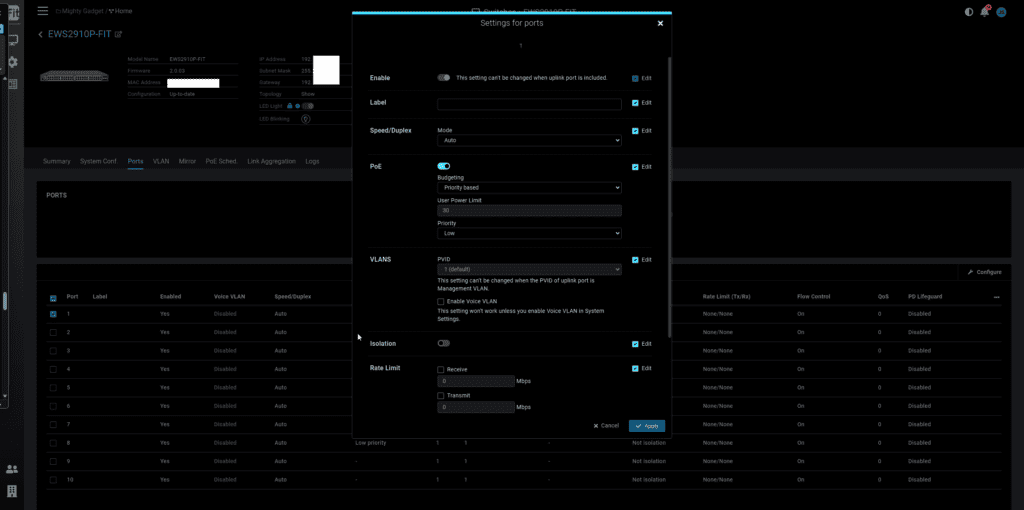Click the LED Blinking locate icon
The width and height of the screenshot is (1024, 510).
pos(307,118)
